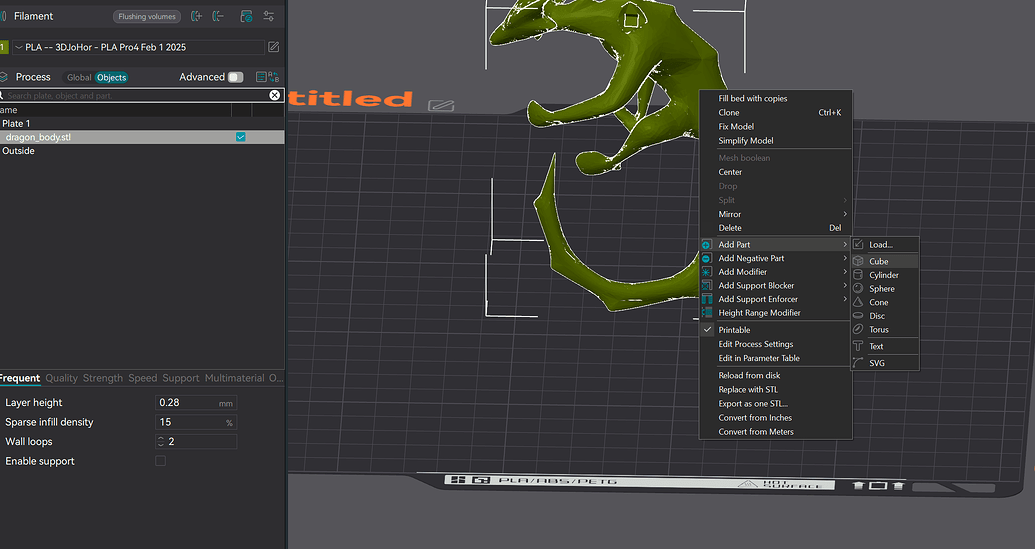The width and height of the screenshot is (1035, 549).
Task: Choose Edit Process Settings
Action: coord(756,344)
